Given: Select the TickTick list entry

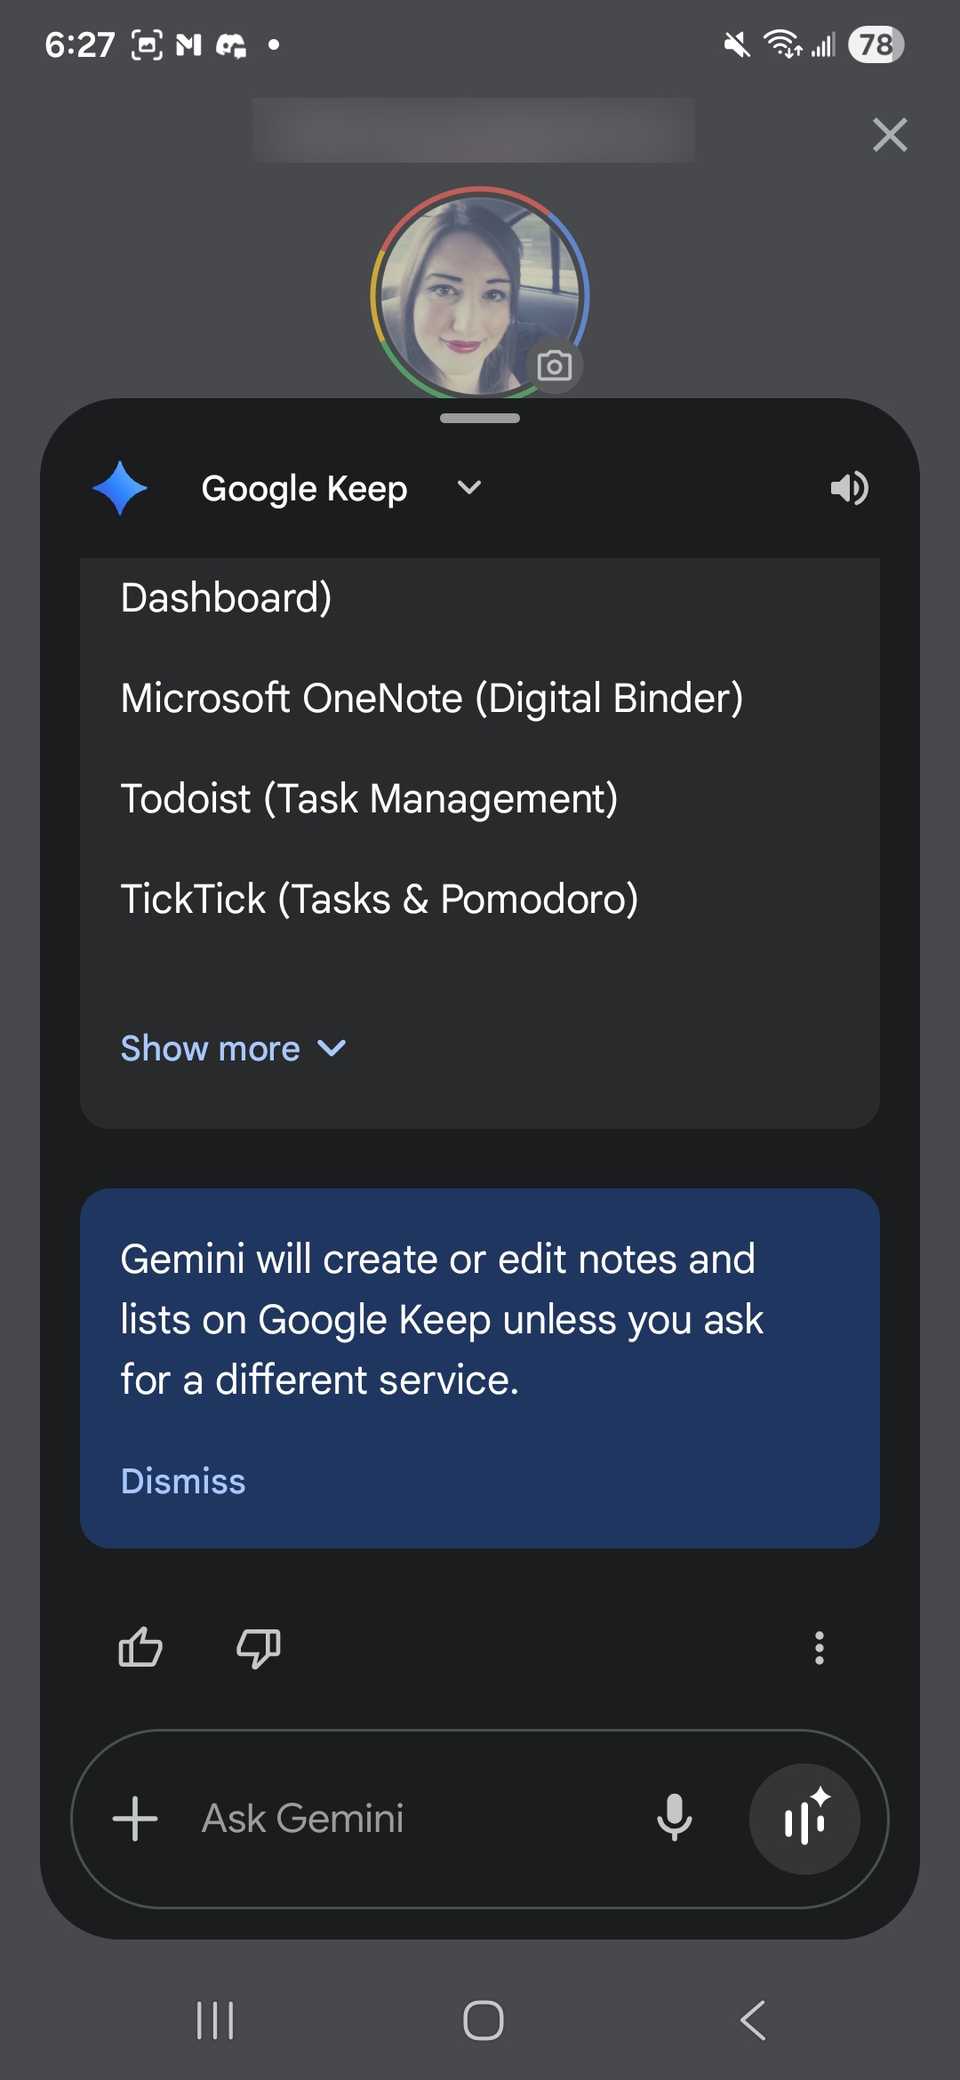Looking at the screenshot, I should pyautogui.click(x=380, y=898).
